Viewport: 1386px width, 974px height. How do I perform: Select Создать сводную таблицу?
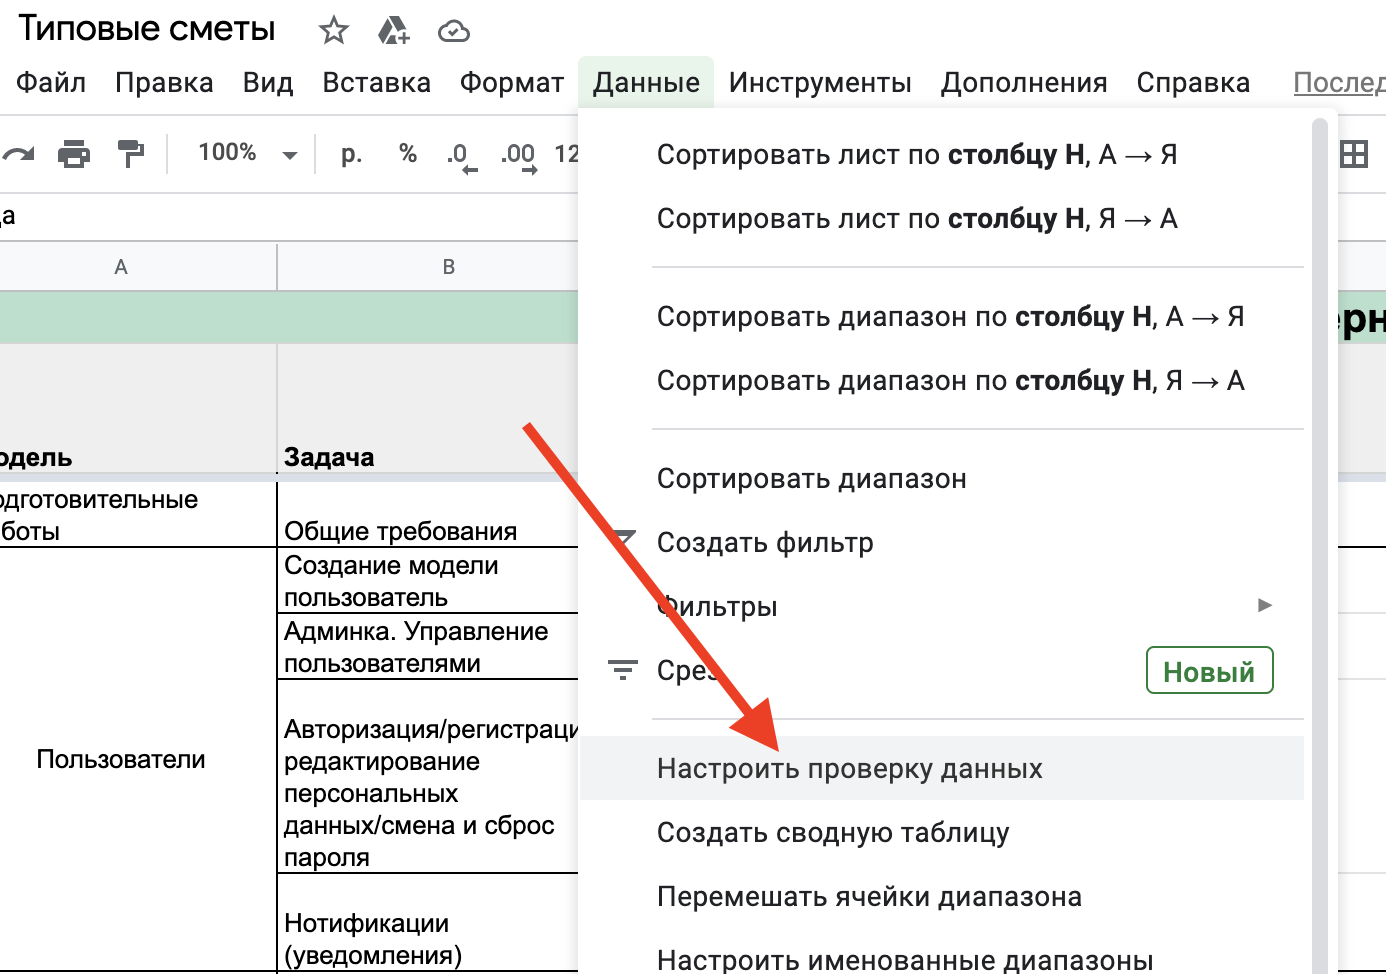coord(832,832)
